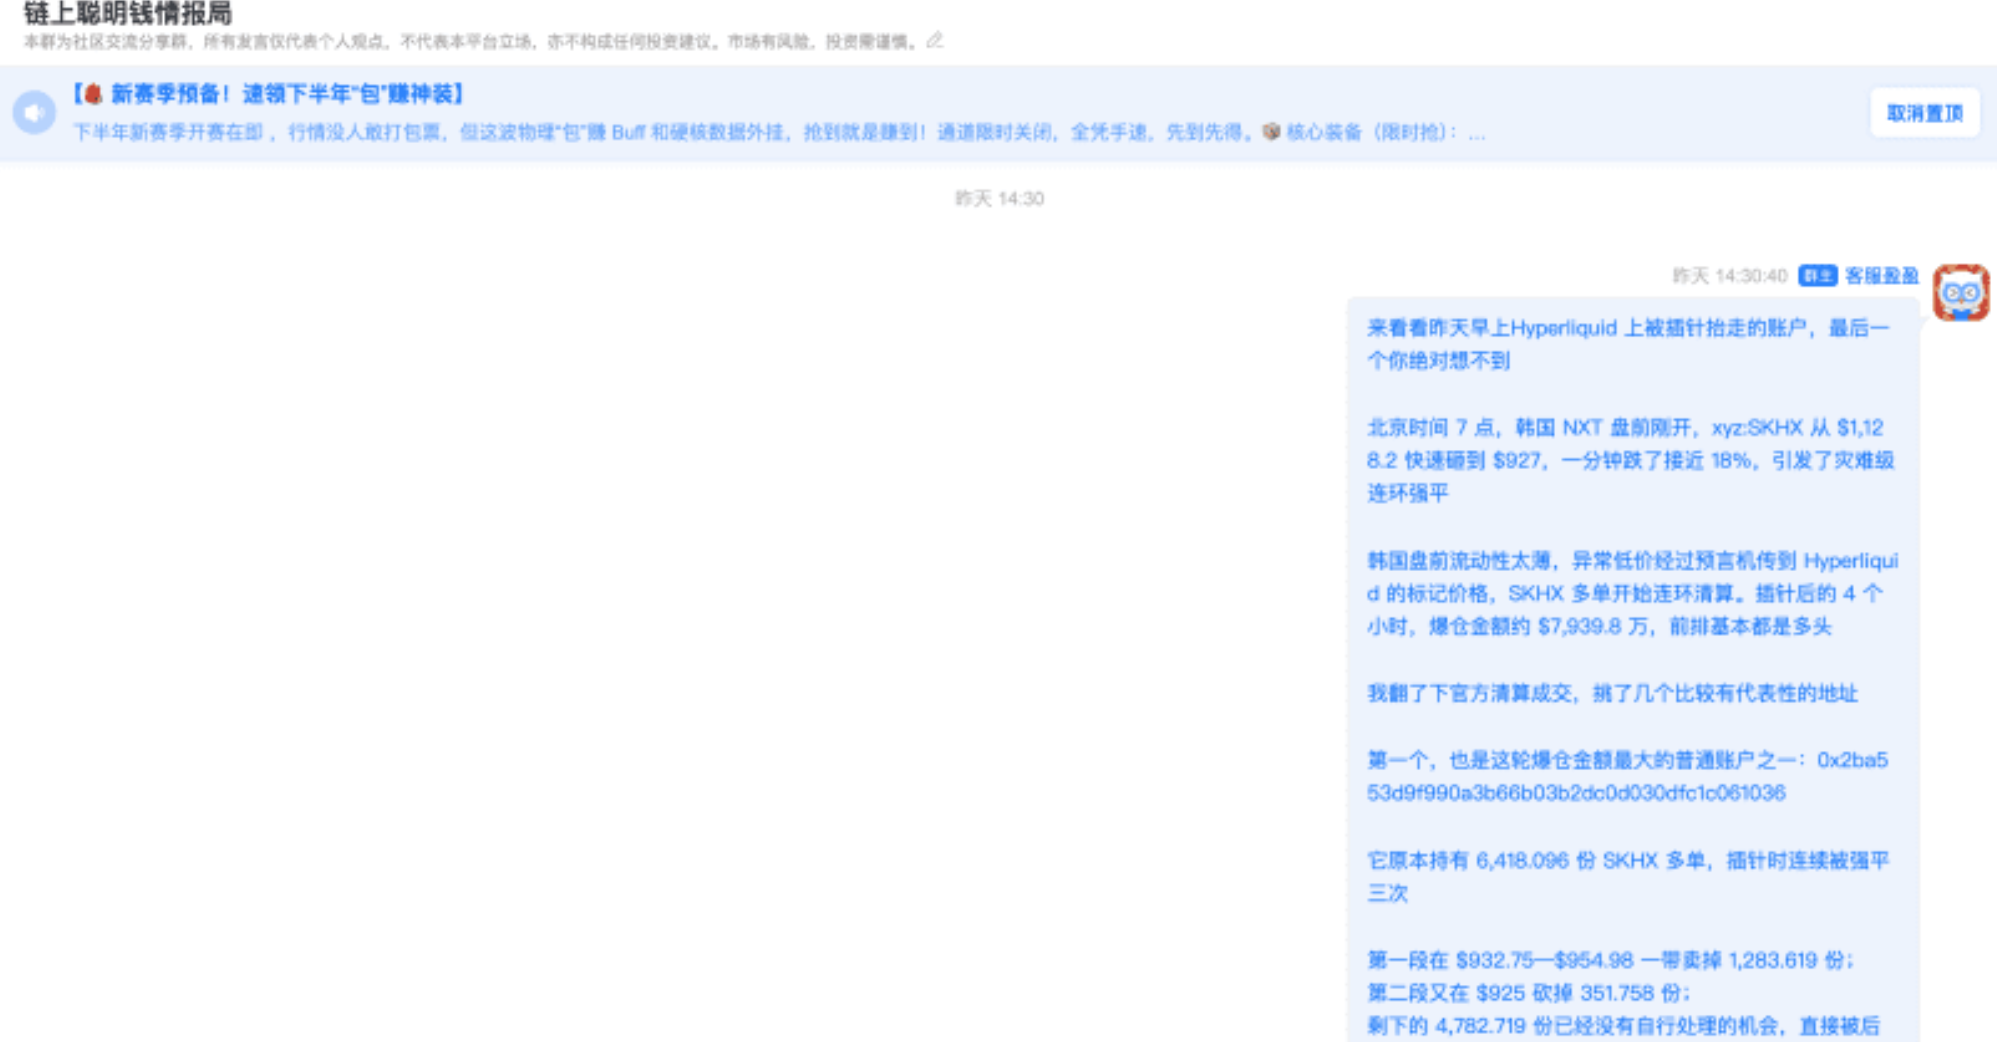Click the paragraph starting 韩国盘前流动性太薄
This screenshot has width=1997, height=1042.
[x=1632, y=593]
